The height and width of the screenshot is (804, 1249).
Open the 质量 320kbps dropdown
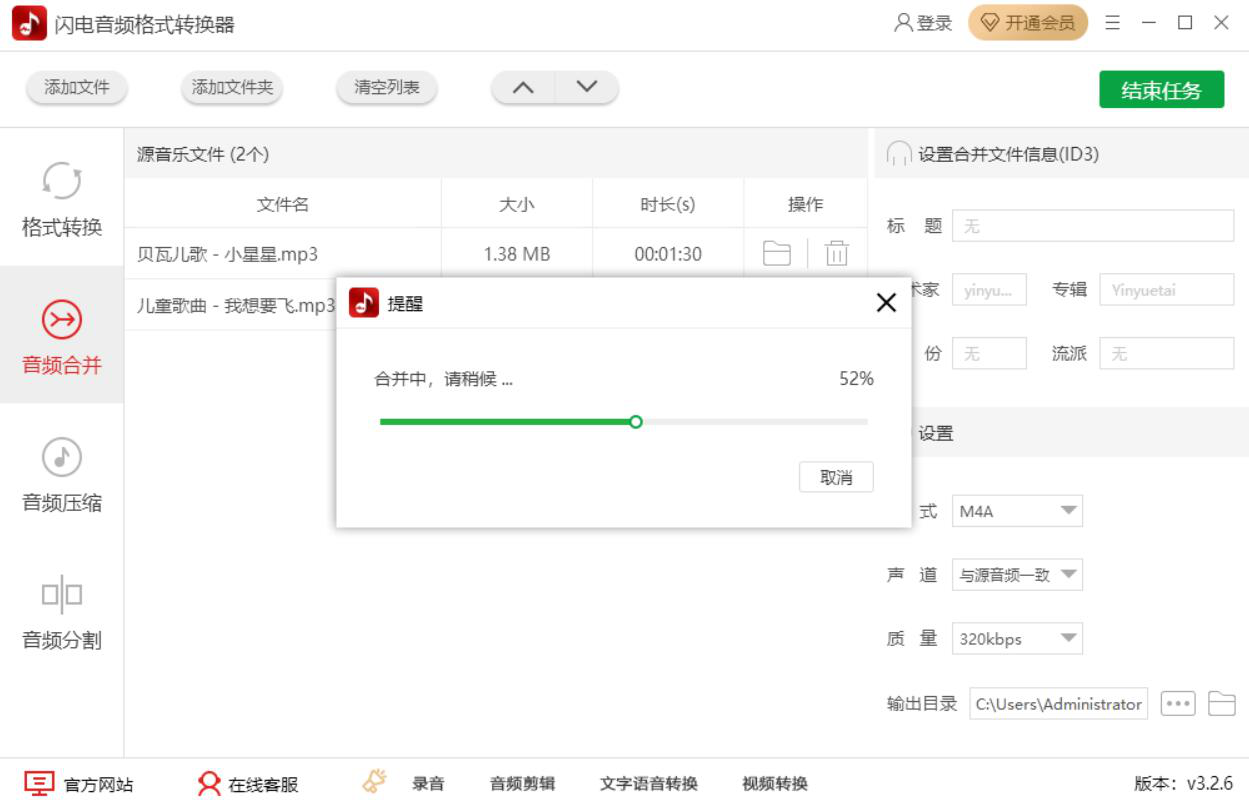pyautogui.click(x=1017, y=639)
